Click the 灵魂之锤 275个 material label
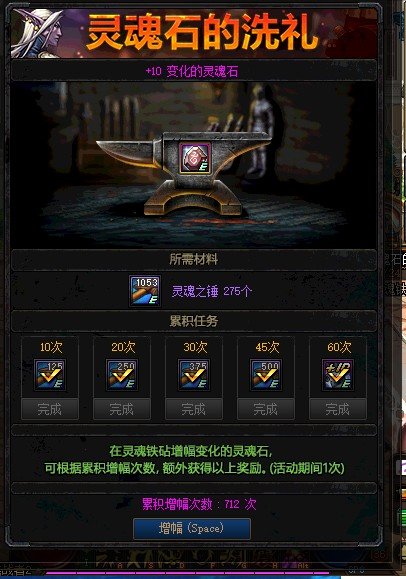The image size is (406, 579). pos(212,291)
